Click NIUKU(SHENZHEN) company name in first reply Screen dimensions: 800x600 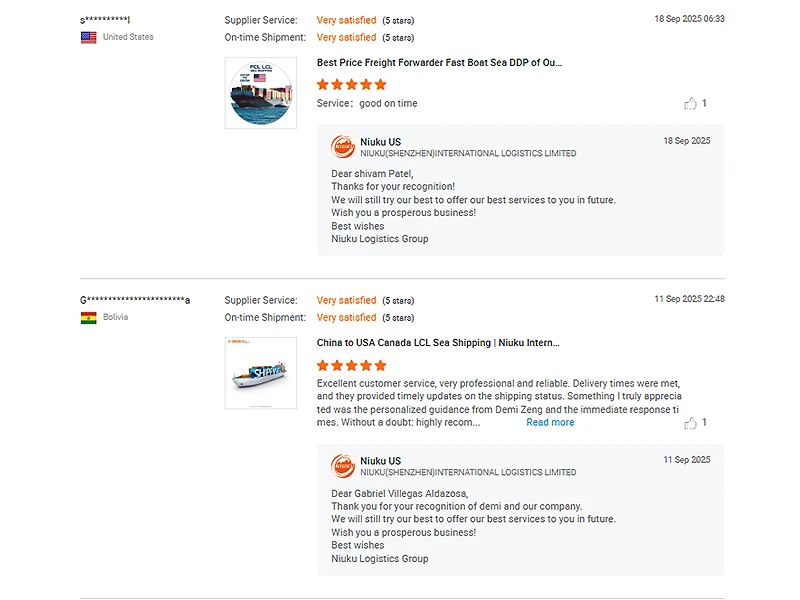click(468, 154)
